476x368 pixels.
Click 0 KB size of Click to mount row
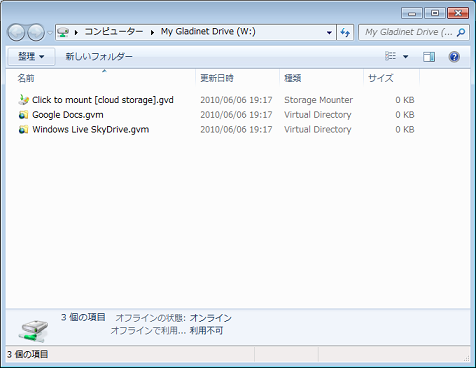tap(405, 100)
